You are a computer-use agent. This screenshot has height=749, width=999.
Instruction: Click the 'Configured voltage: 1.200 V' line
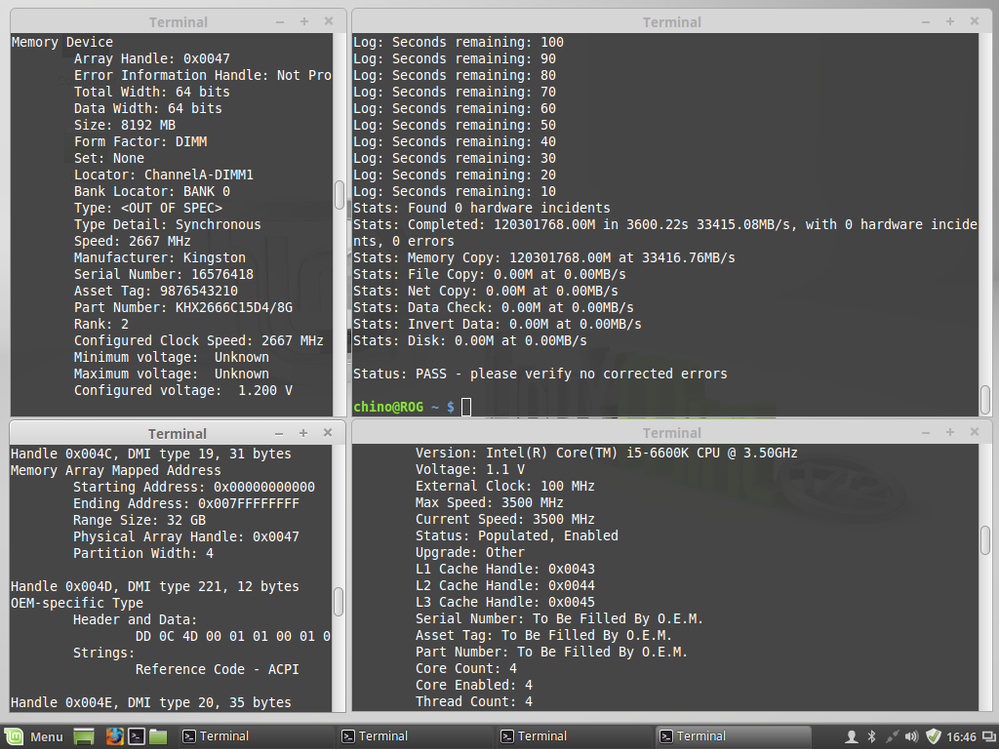click(183, 390)
